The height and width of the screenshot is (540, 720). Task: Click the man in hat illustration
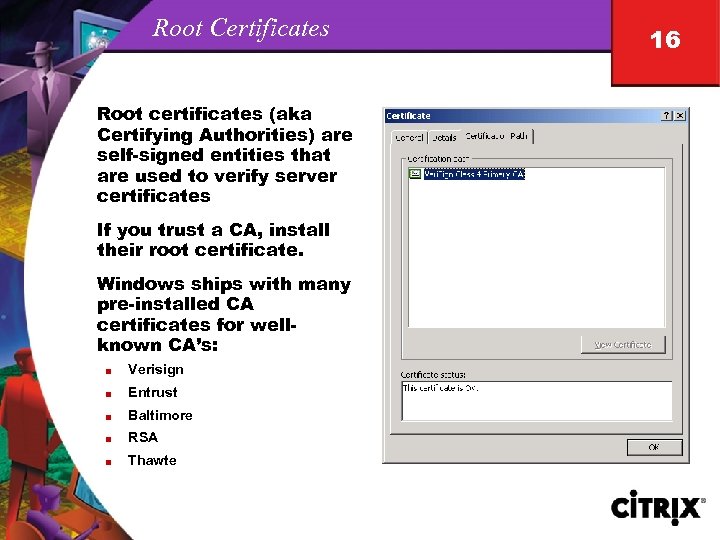click(x=44, y=80)
